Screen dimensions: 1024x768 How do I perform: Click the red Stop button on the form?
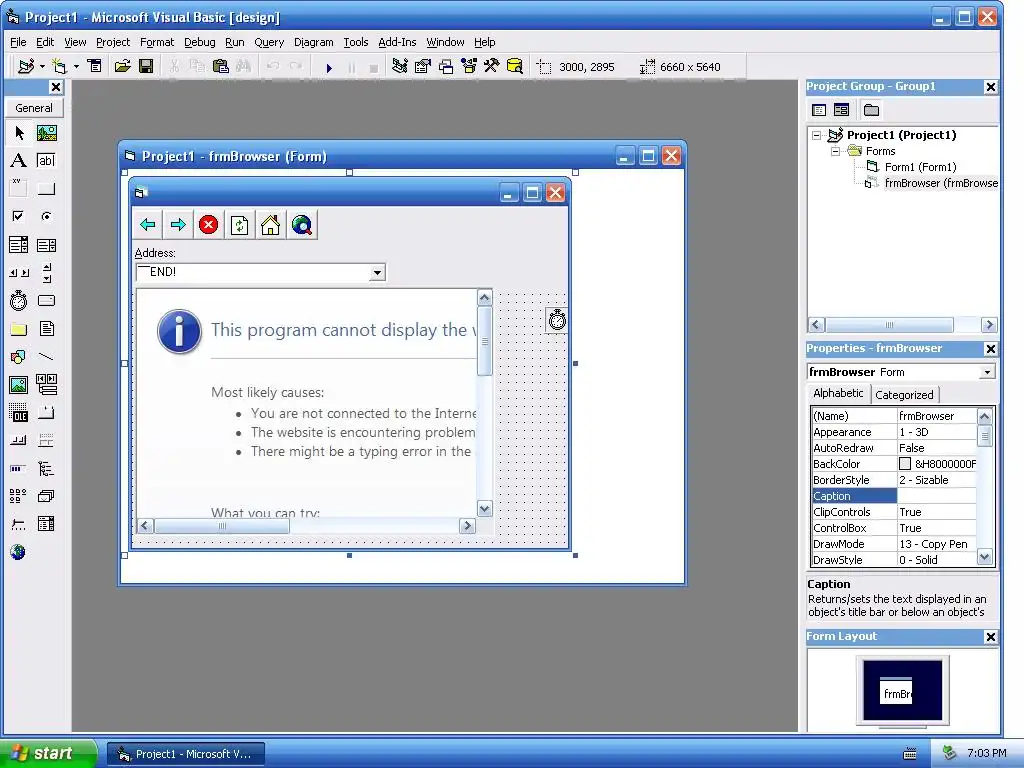pyautogui.click(x=209, y=225)
